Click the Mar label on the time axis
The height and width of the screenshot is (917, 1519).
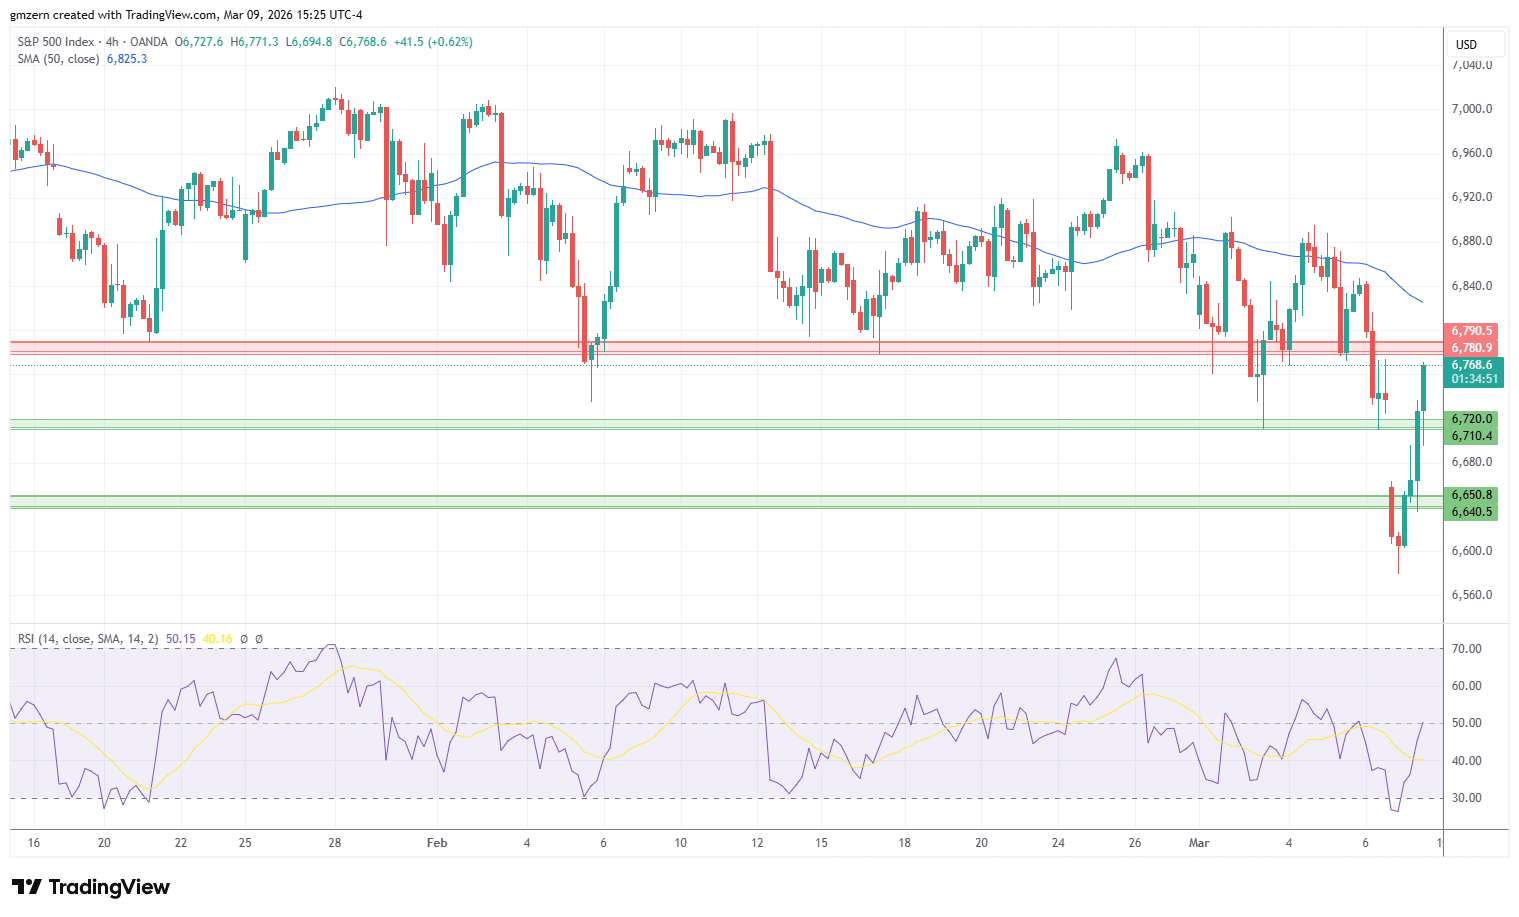pos(1199,843)
